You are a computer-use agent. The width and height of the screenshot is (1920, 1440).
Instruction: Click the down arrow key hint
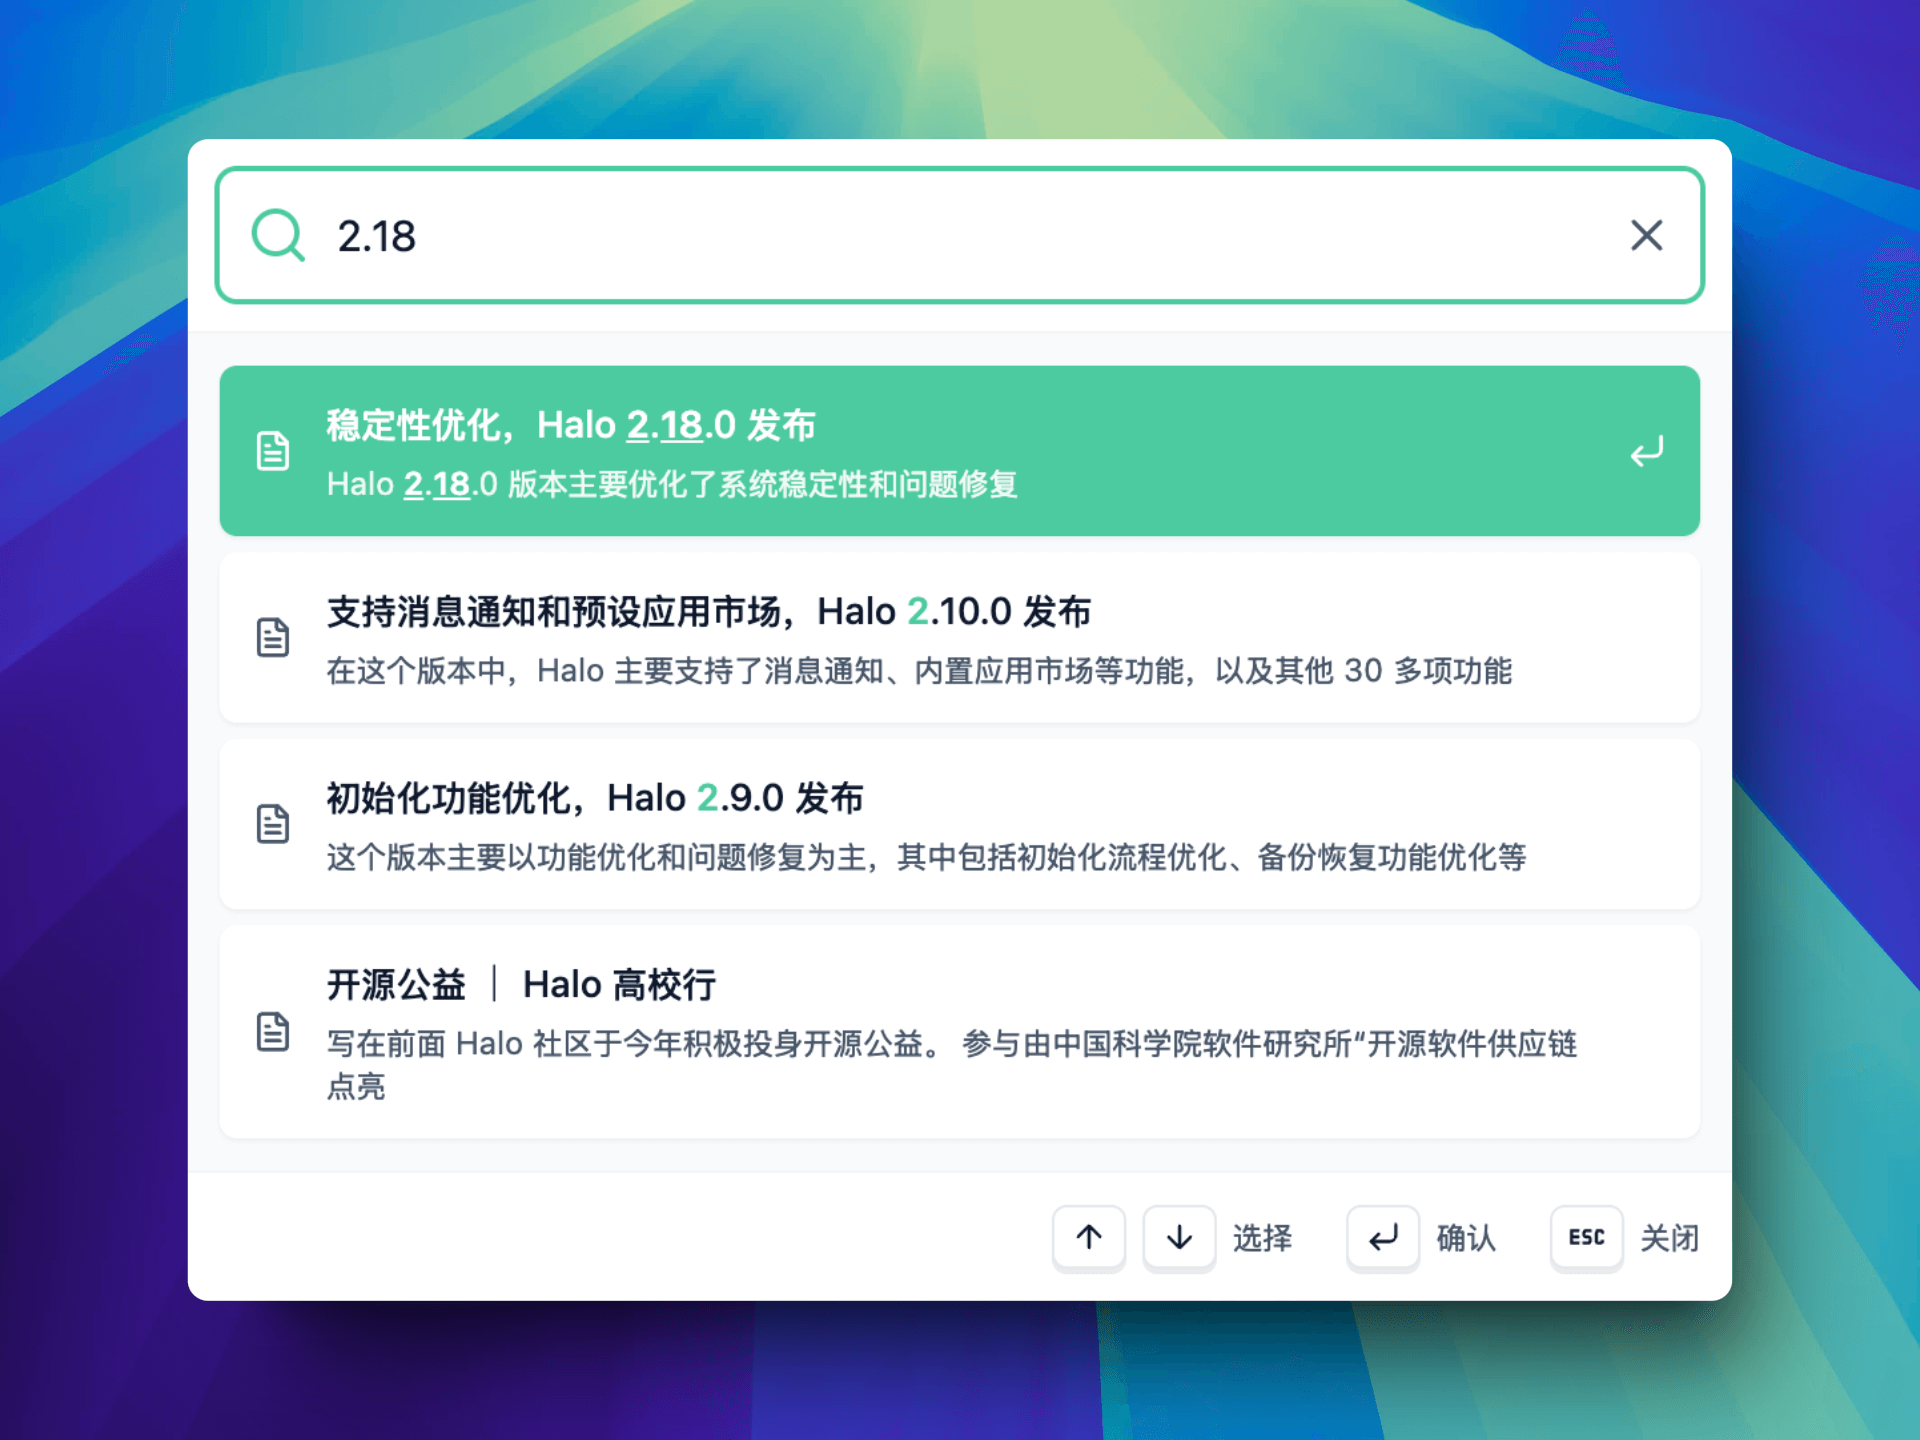click(1179, 1238)
